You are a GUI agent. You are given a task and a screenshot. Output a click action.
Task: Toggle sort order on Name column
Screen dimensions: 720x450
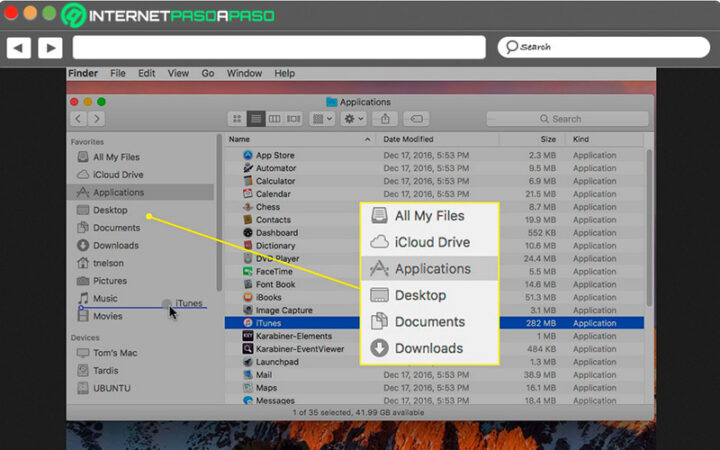coord(300,139)
